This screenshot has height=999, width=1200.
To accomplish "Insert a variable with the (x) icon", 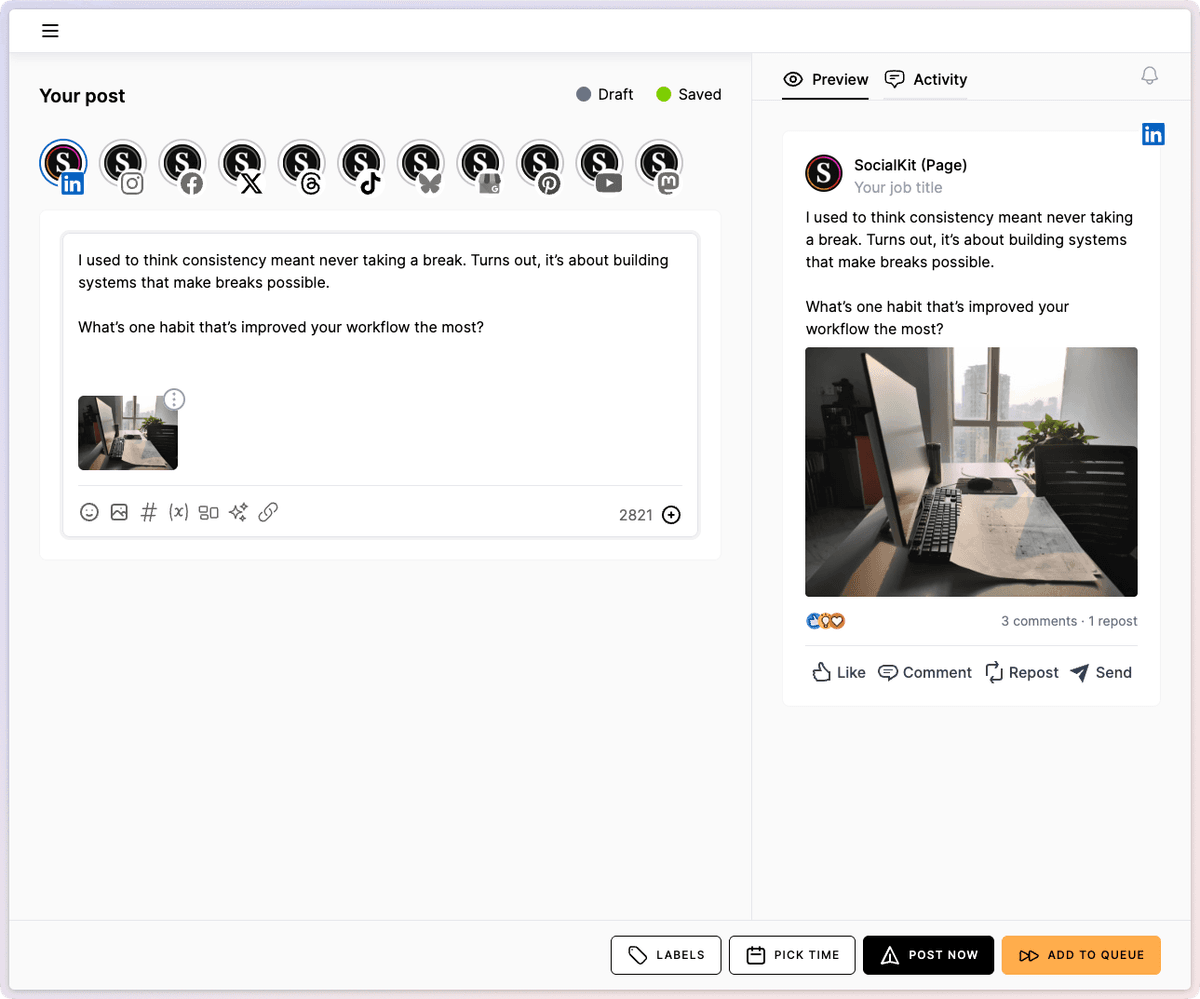I will tap(178, 513).
